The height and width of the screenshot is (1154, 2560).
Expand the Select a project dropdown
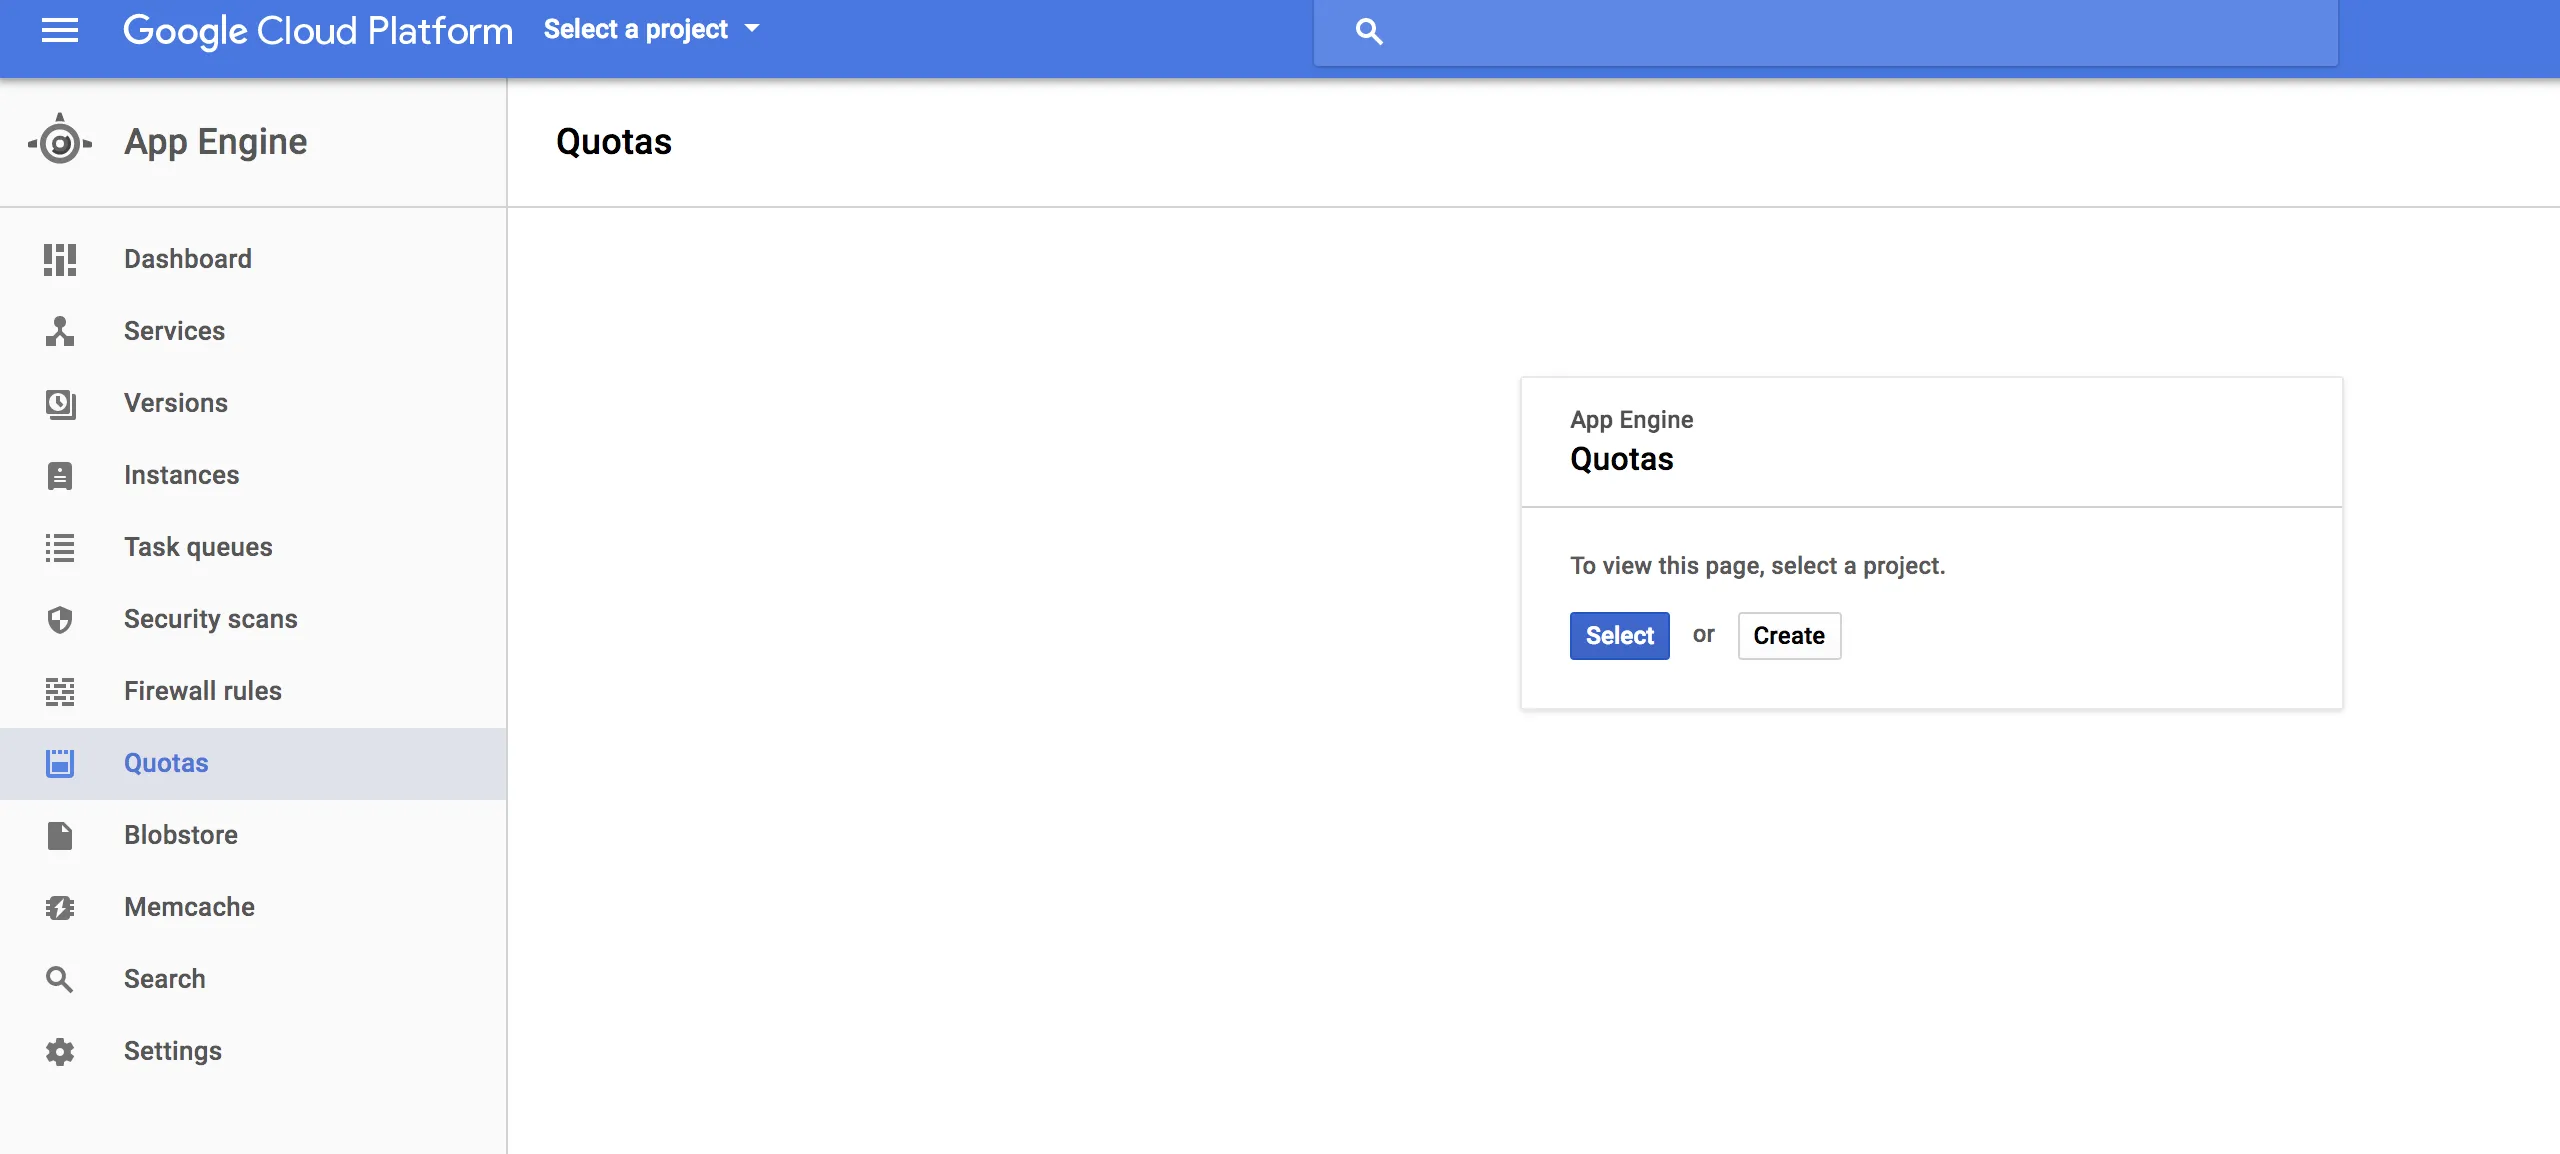click(637, 30)
